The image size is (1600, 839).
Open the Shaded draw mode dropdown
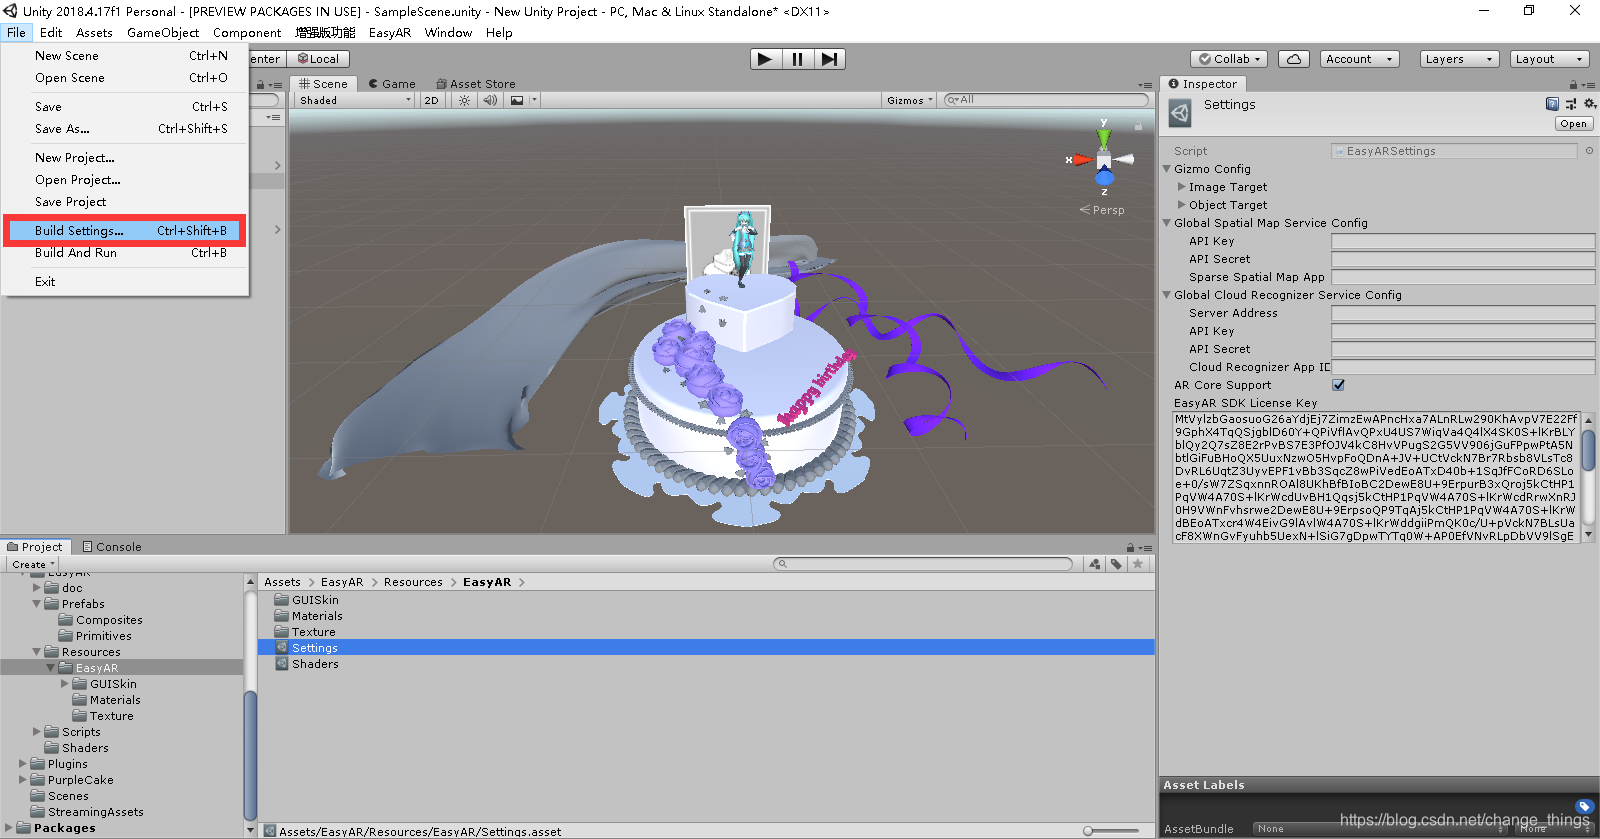(x=354, y=100)
